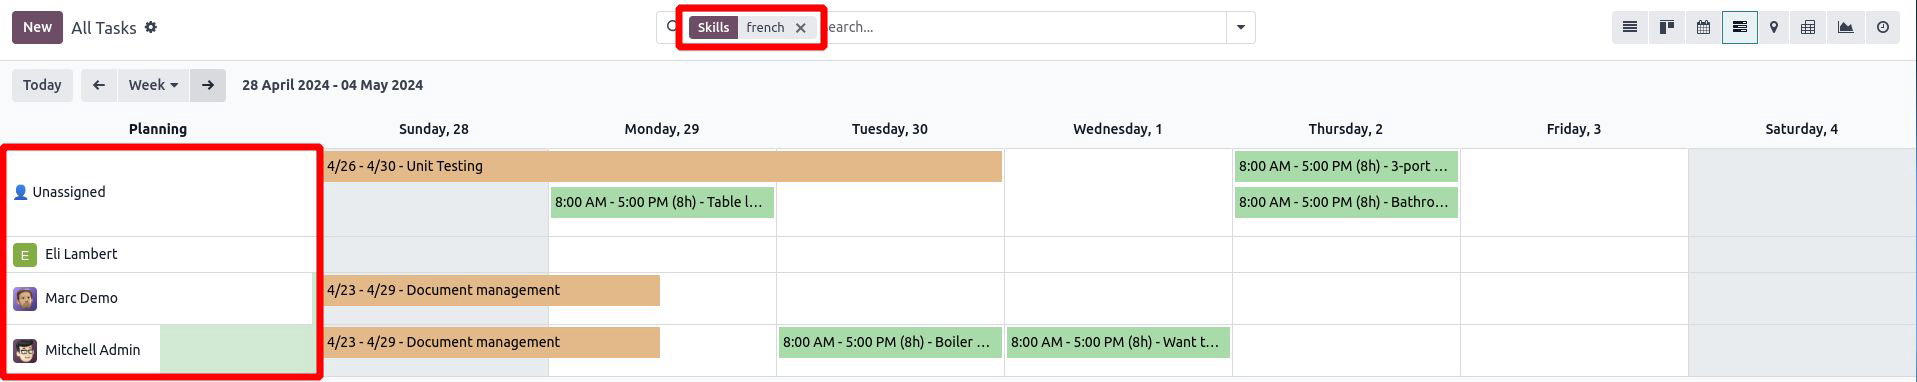Go to the next week
The image size is (1917, 382).
pyautogui.click(x=208, y=85)
